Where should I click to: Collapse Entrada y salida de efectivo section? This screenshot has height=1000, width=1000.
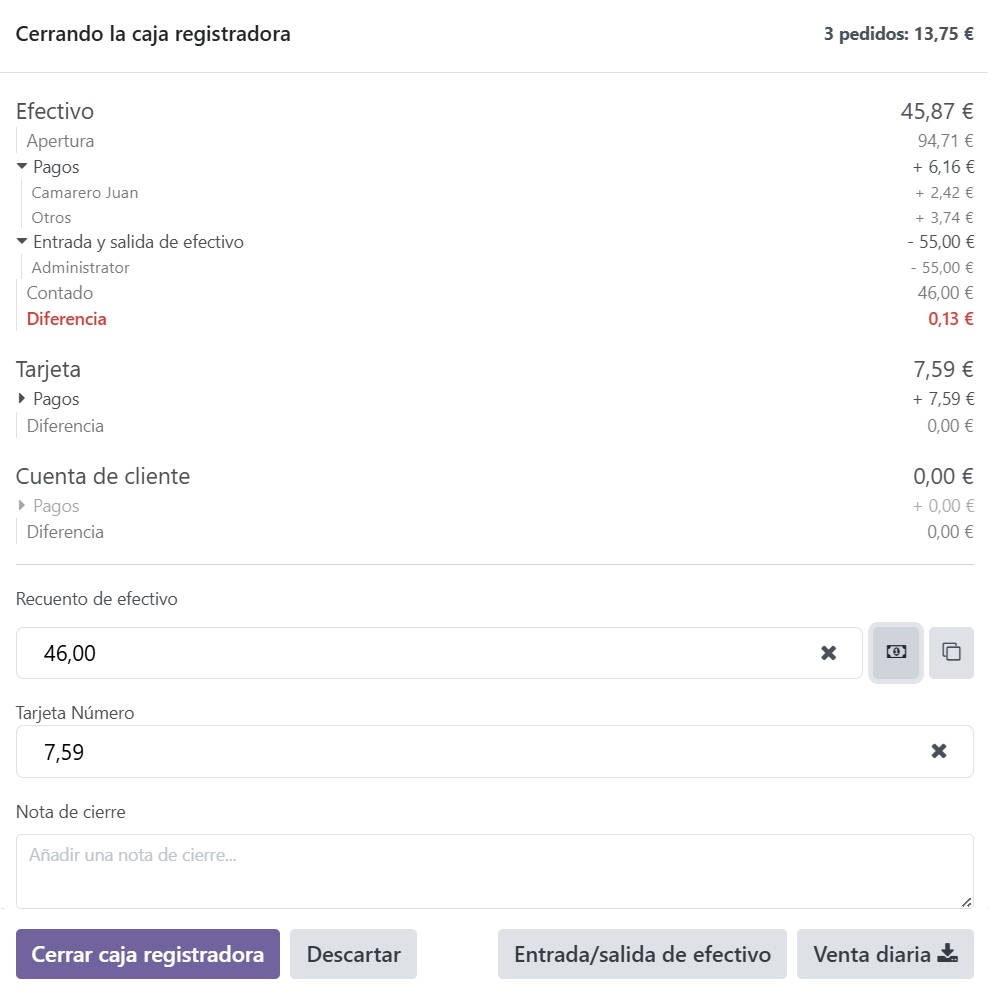click(23, 242)
